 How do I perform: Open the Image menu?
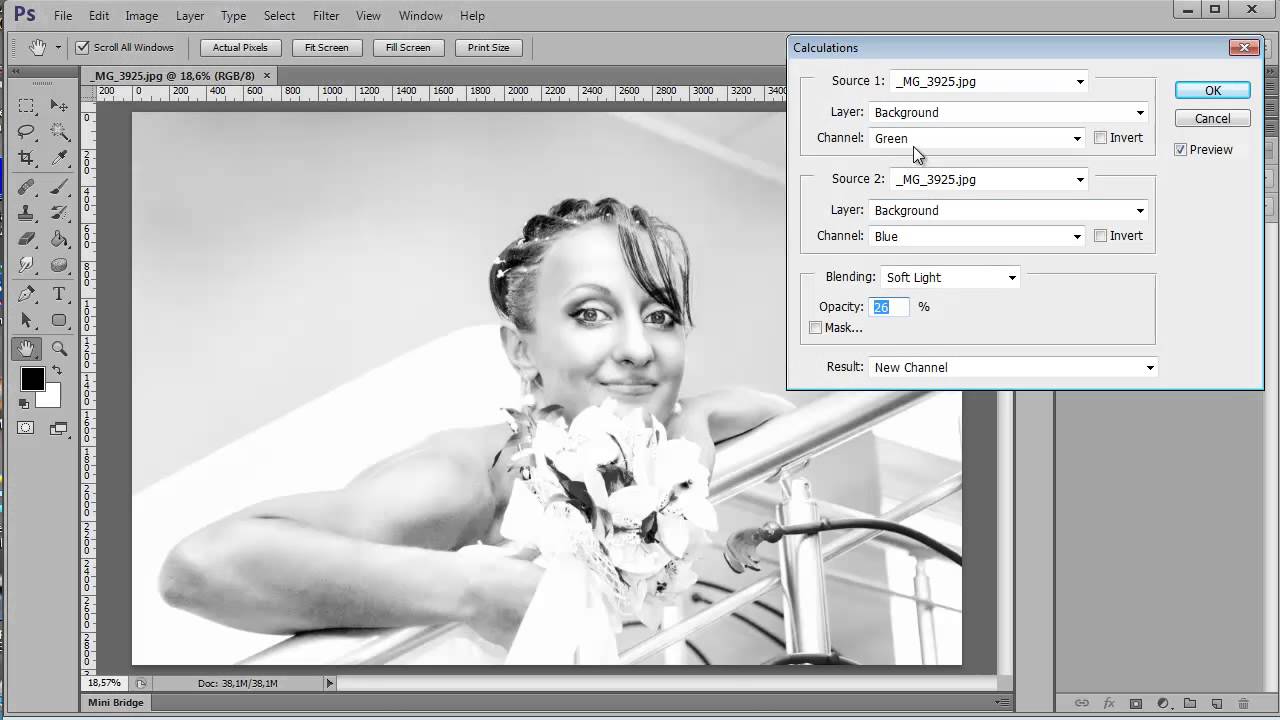click(x=141, y=16)
